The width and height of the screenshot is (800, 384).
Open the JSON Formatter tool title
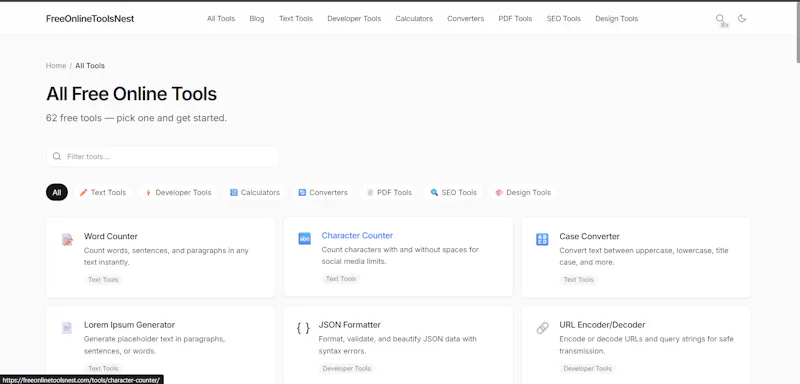point(349,324)
